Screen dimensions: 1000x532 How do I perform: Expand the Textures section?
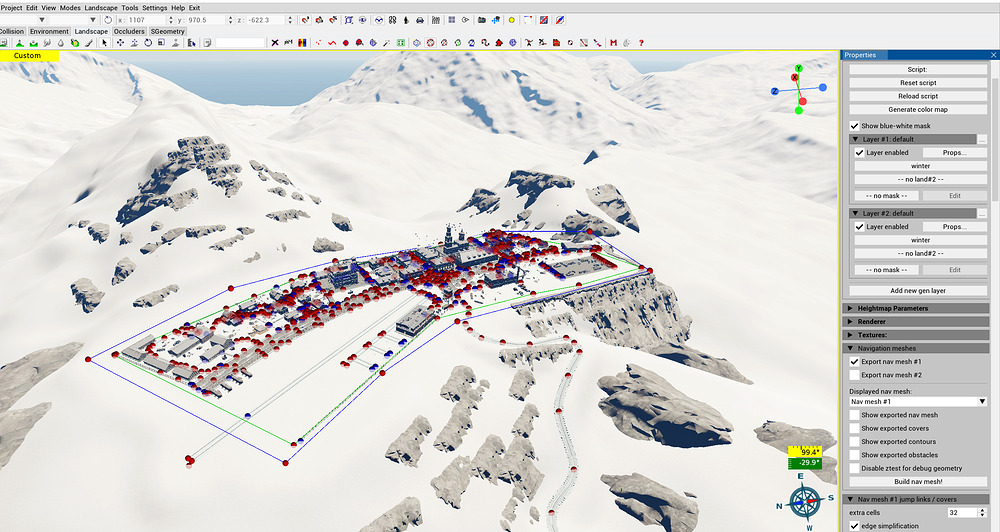(916, 335)
